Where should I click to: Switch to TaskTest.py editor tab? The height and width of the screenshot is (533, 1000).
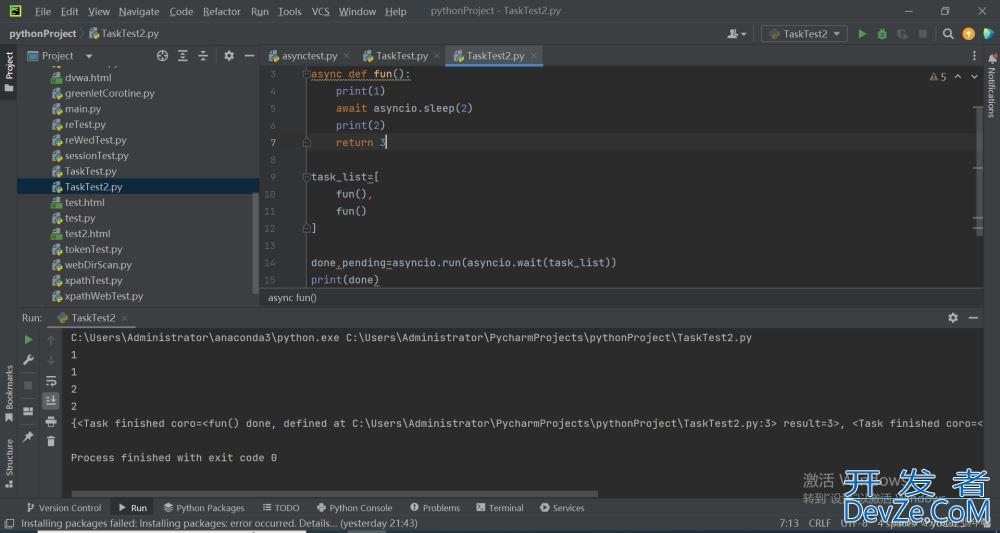coord(402,56)
